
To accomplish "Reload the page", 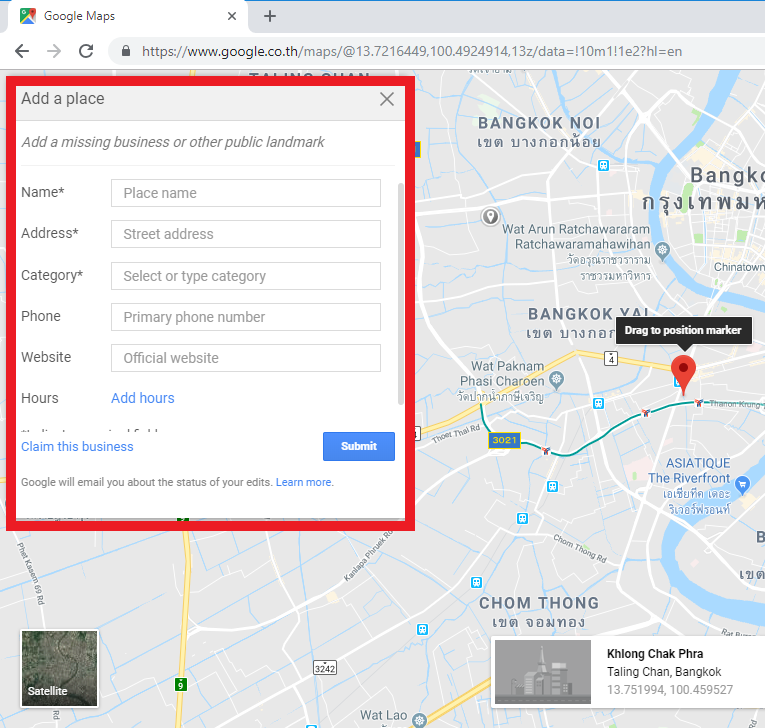I will pos(86,51).
